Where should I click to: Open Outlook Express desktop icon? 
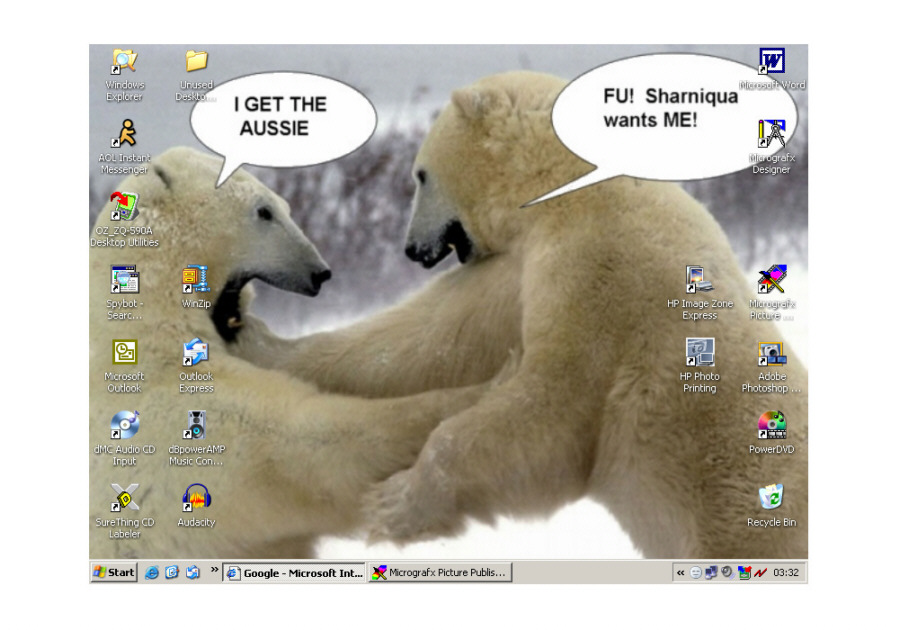(x=196, y=353)
